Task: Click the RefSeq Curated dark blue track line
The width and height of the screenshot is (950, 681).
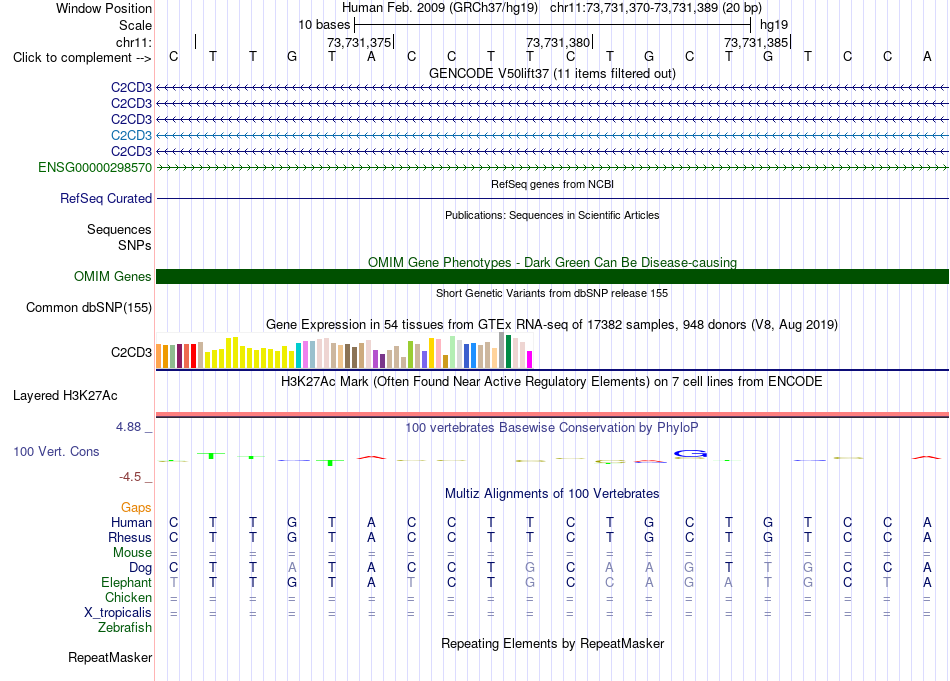Action: coord(552,198)
